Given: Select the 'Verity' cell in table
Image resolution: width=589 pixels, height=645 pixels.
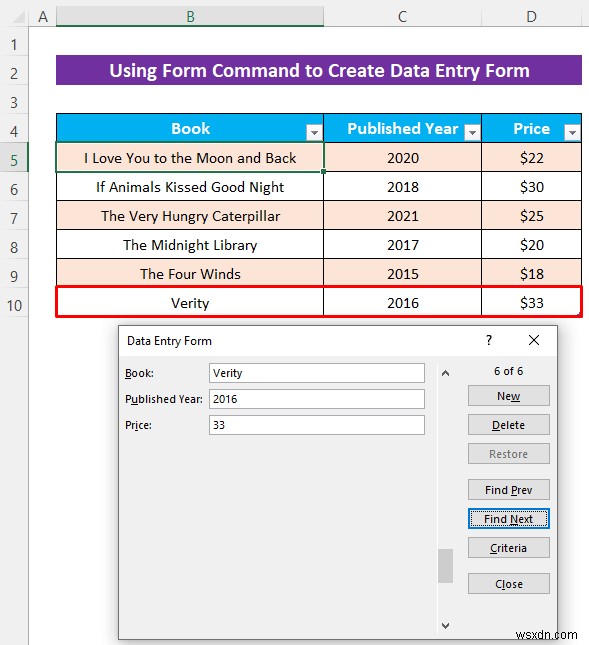Looking at the screenshot, I should (x=190, y=303).
